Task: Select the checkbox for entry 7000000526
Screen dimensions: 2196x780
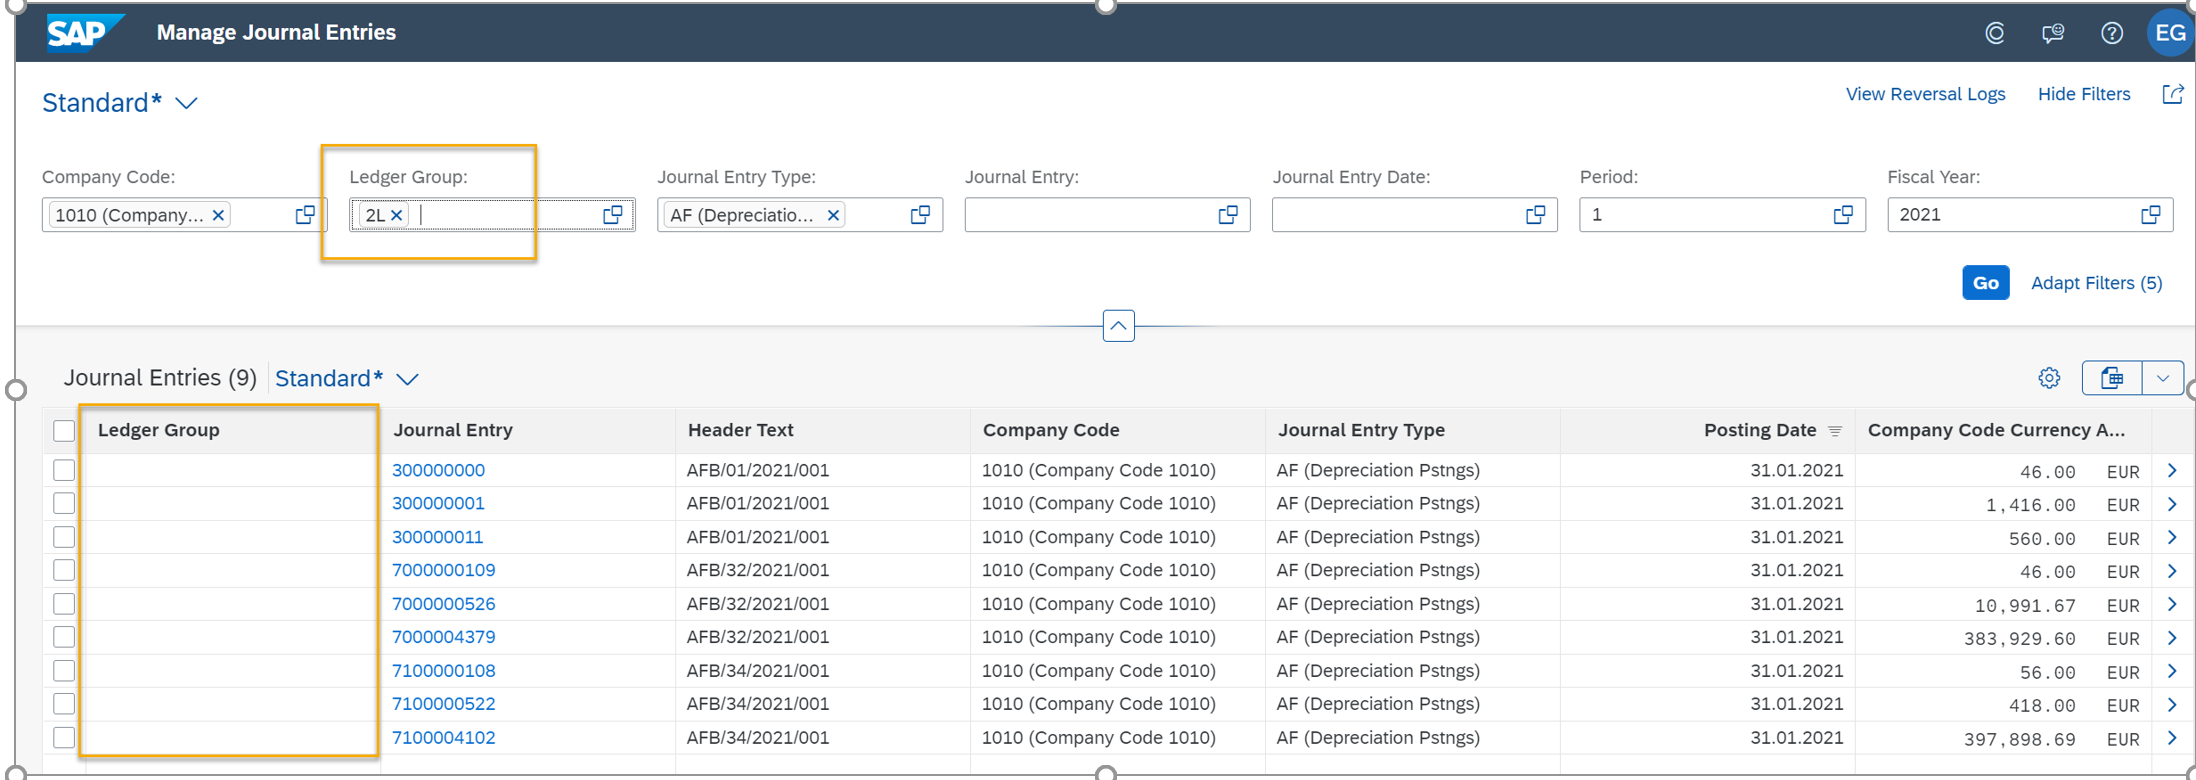Action: pos(64,604)
